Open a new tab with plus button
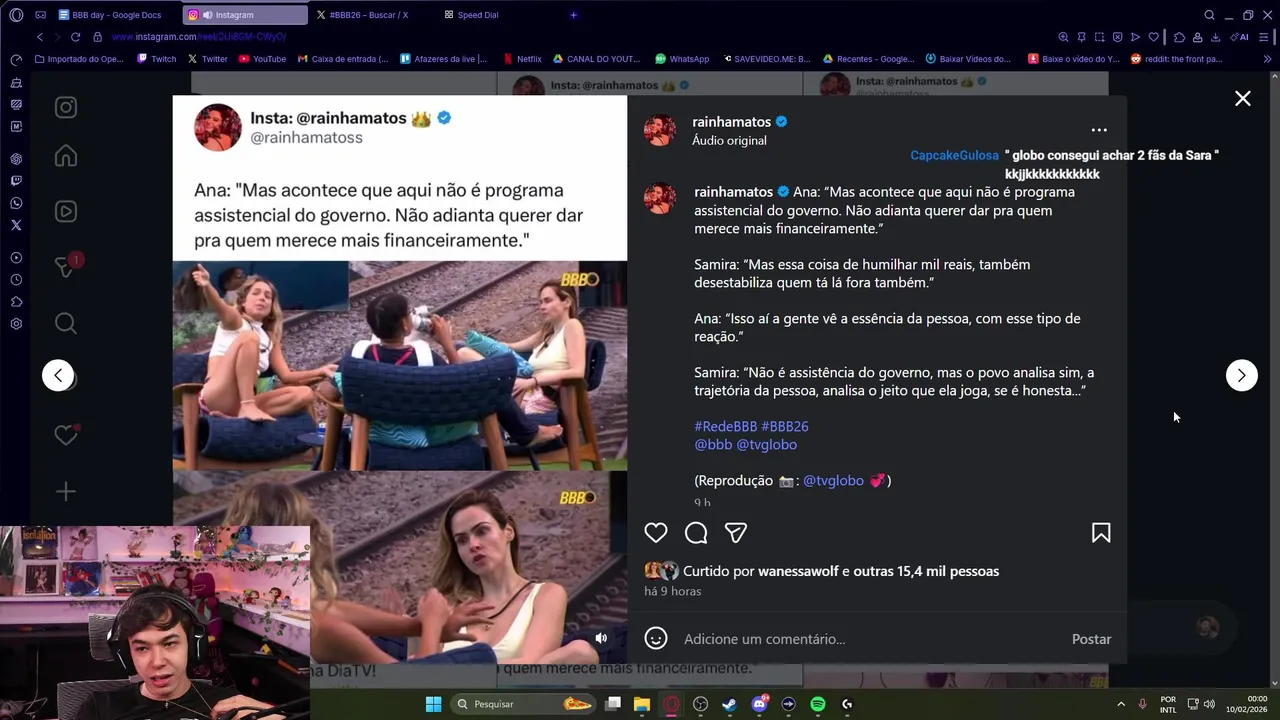1280x720 pixels. [573, 15]
